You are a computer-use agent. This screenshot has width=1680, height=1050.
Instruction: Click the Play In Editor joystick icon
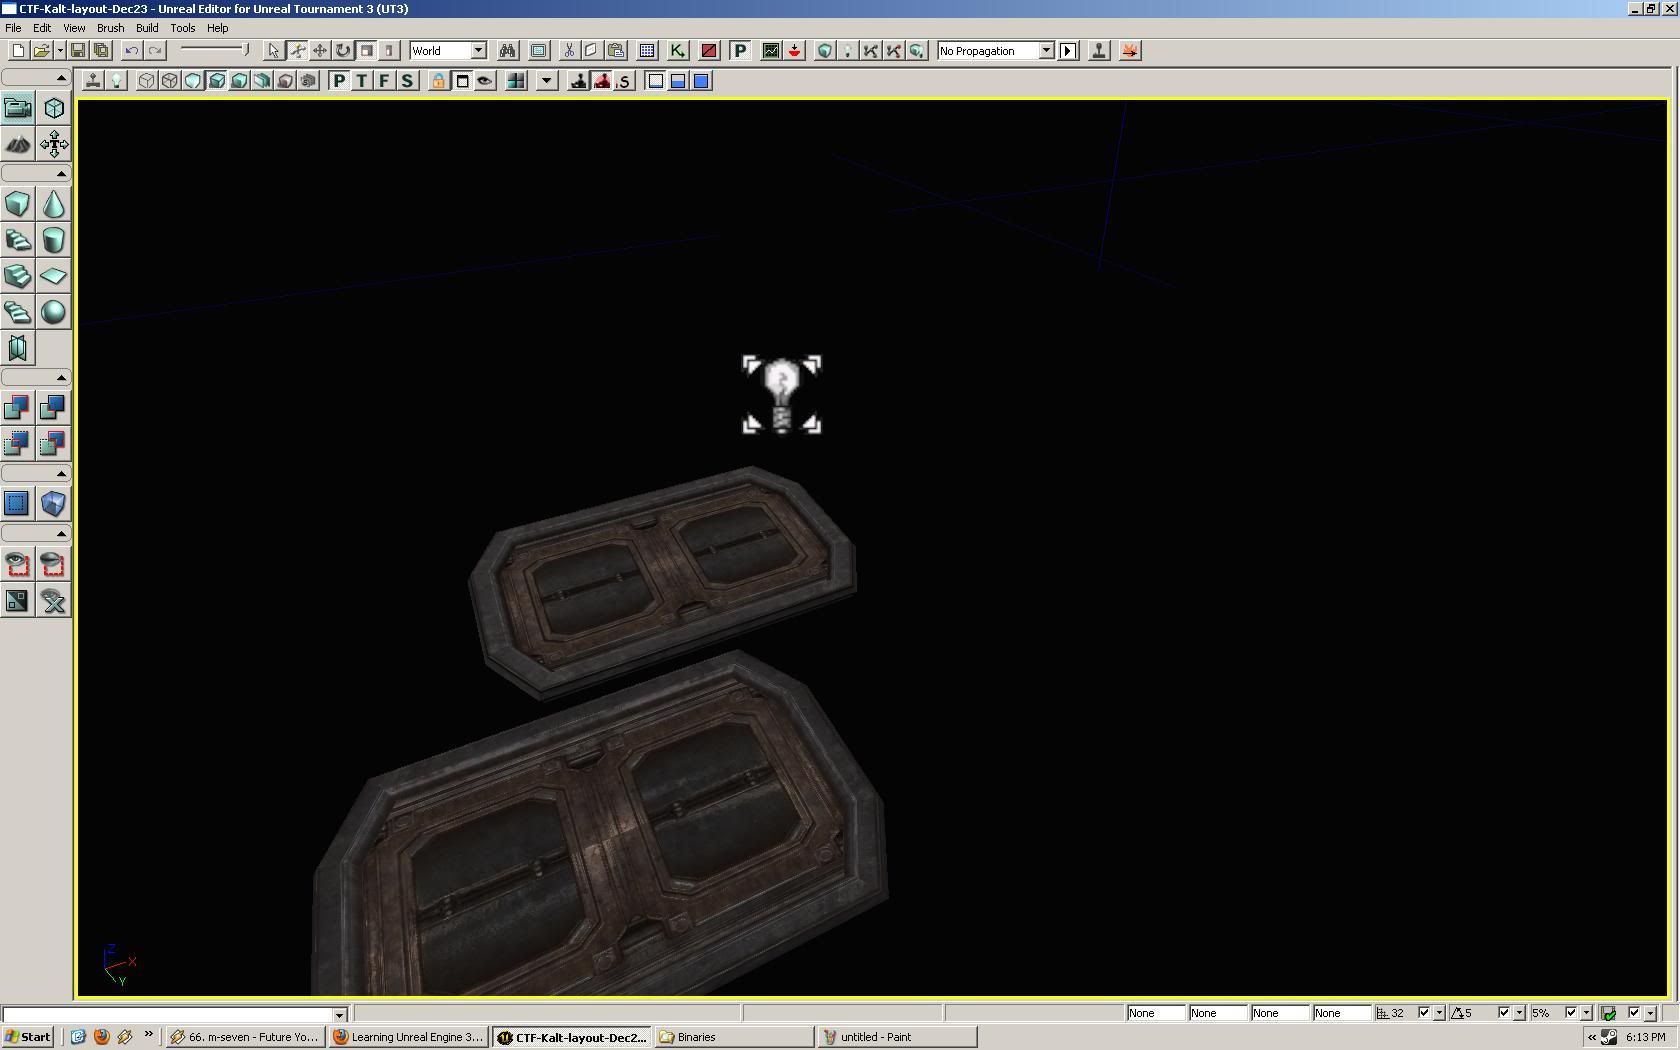coord(1099,51)
